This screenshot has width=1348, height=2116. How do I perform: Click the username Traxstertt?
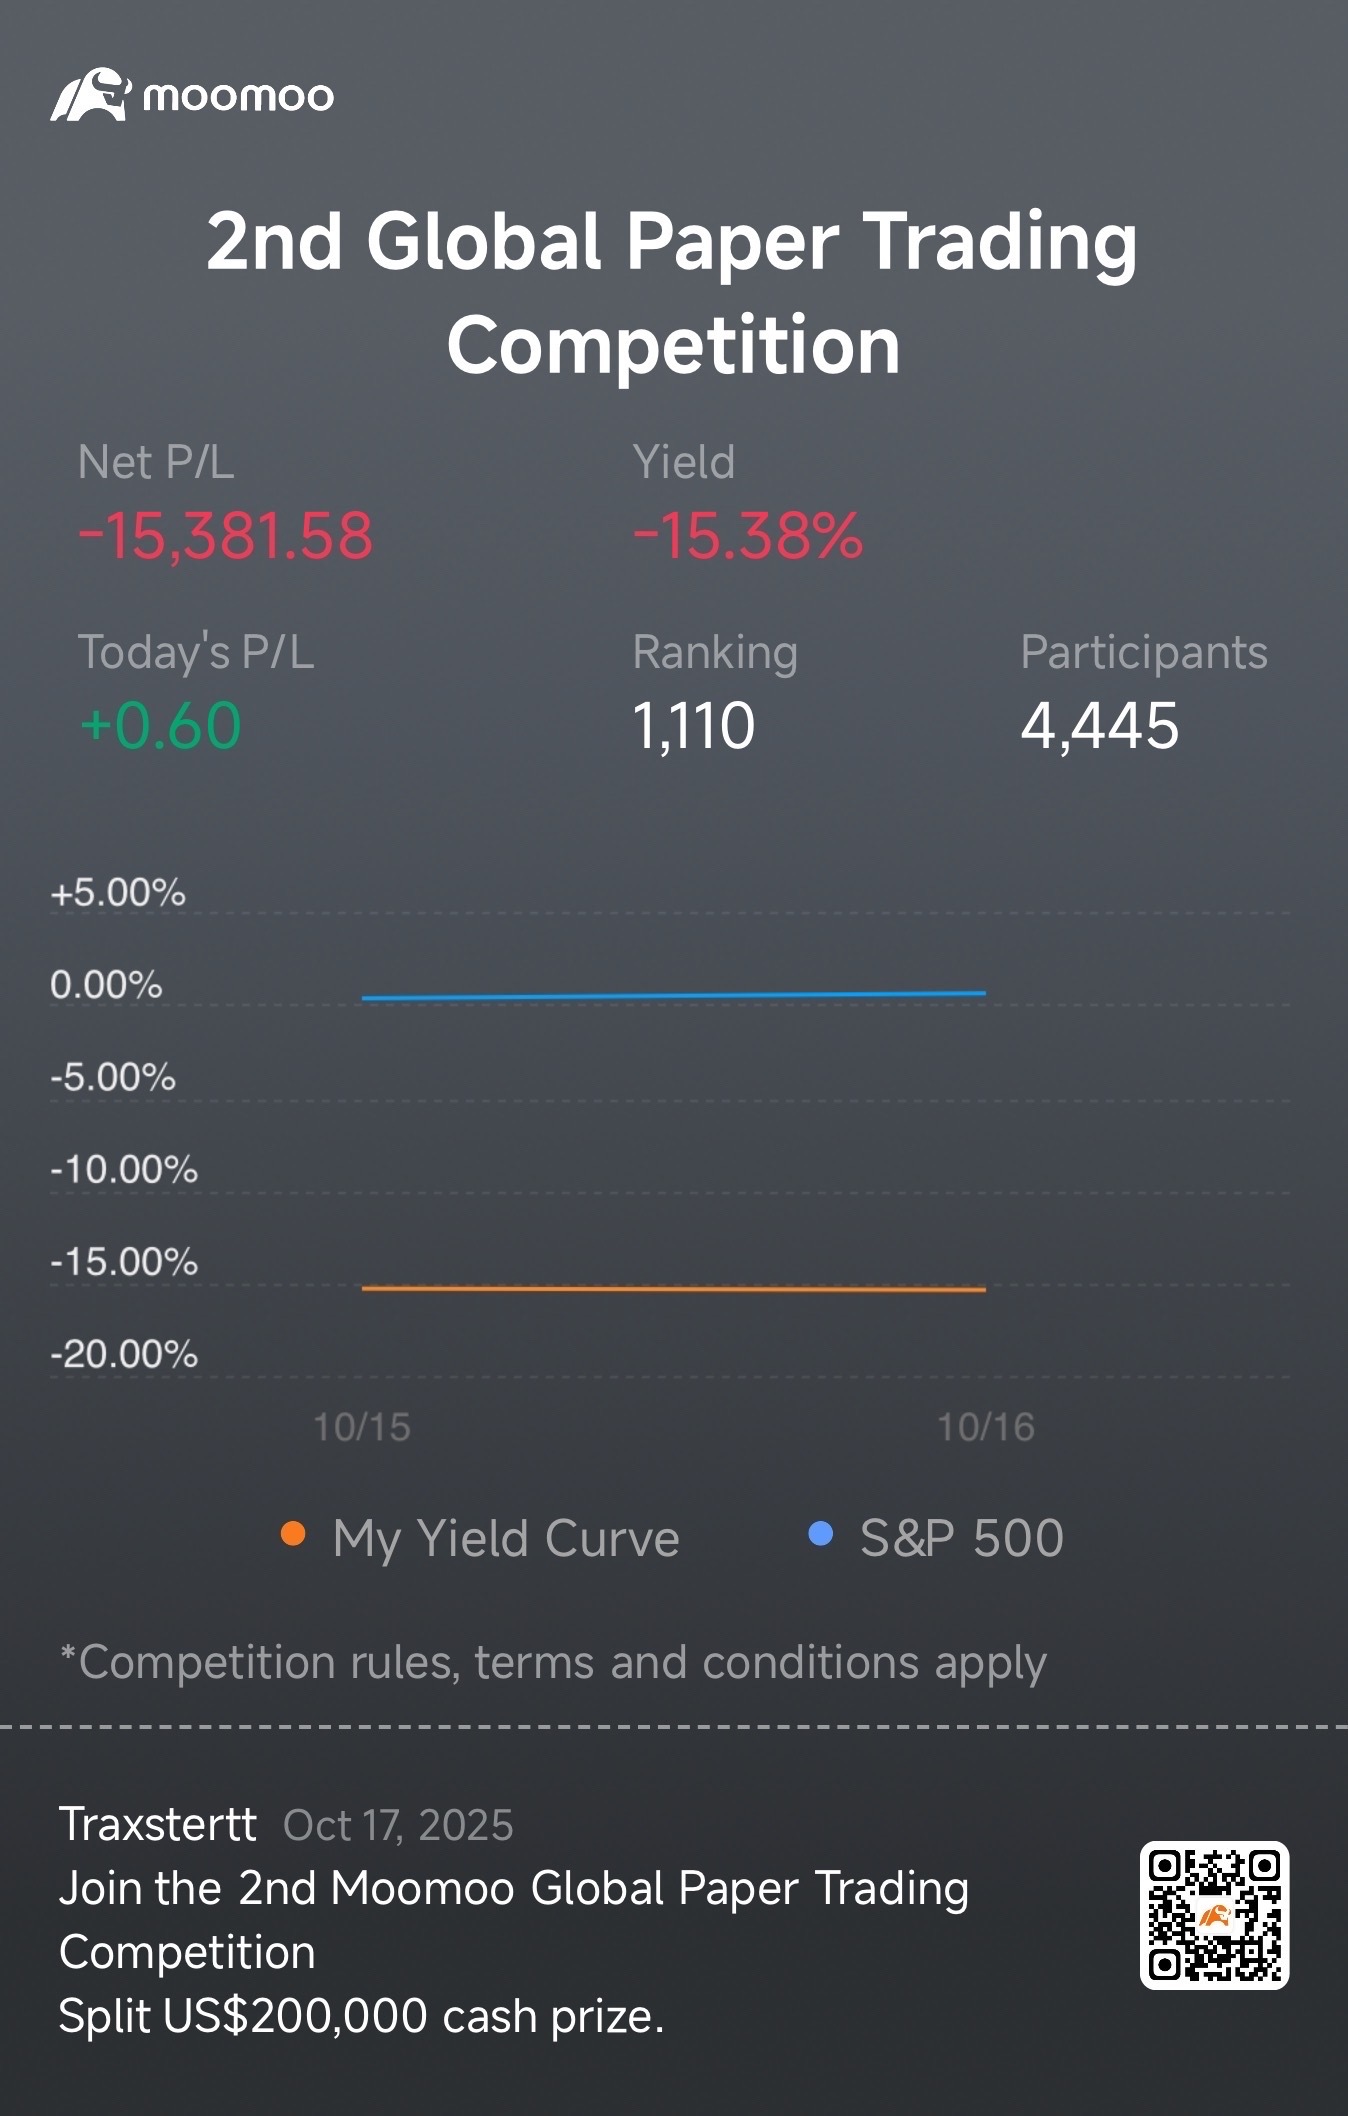click(157, 1824)
